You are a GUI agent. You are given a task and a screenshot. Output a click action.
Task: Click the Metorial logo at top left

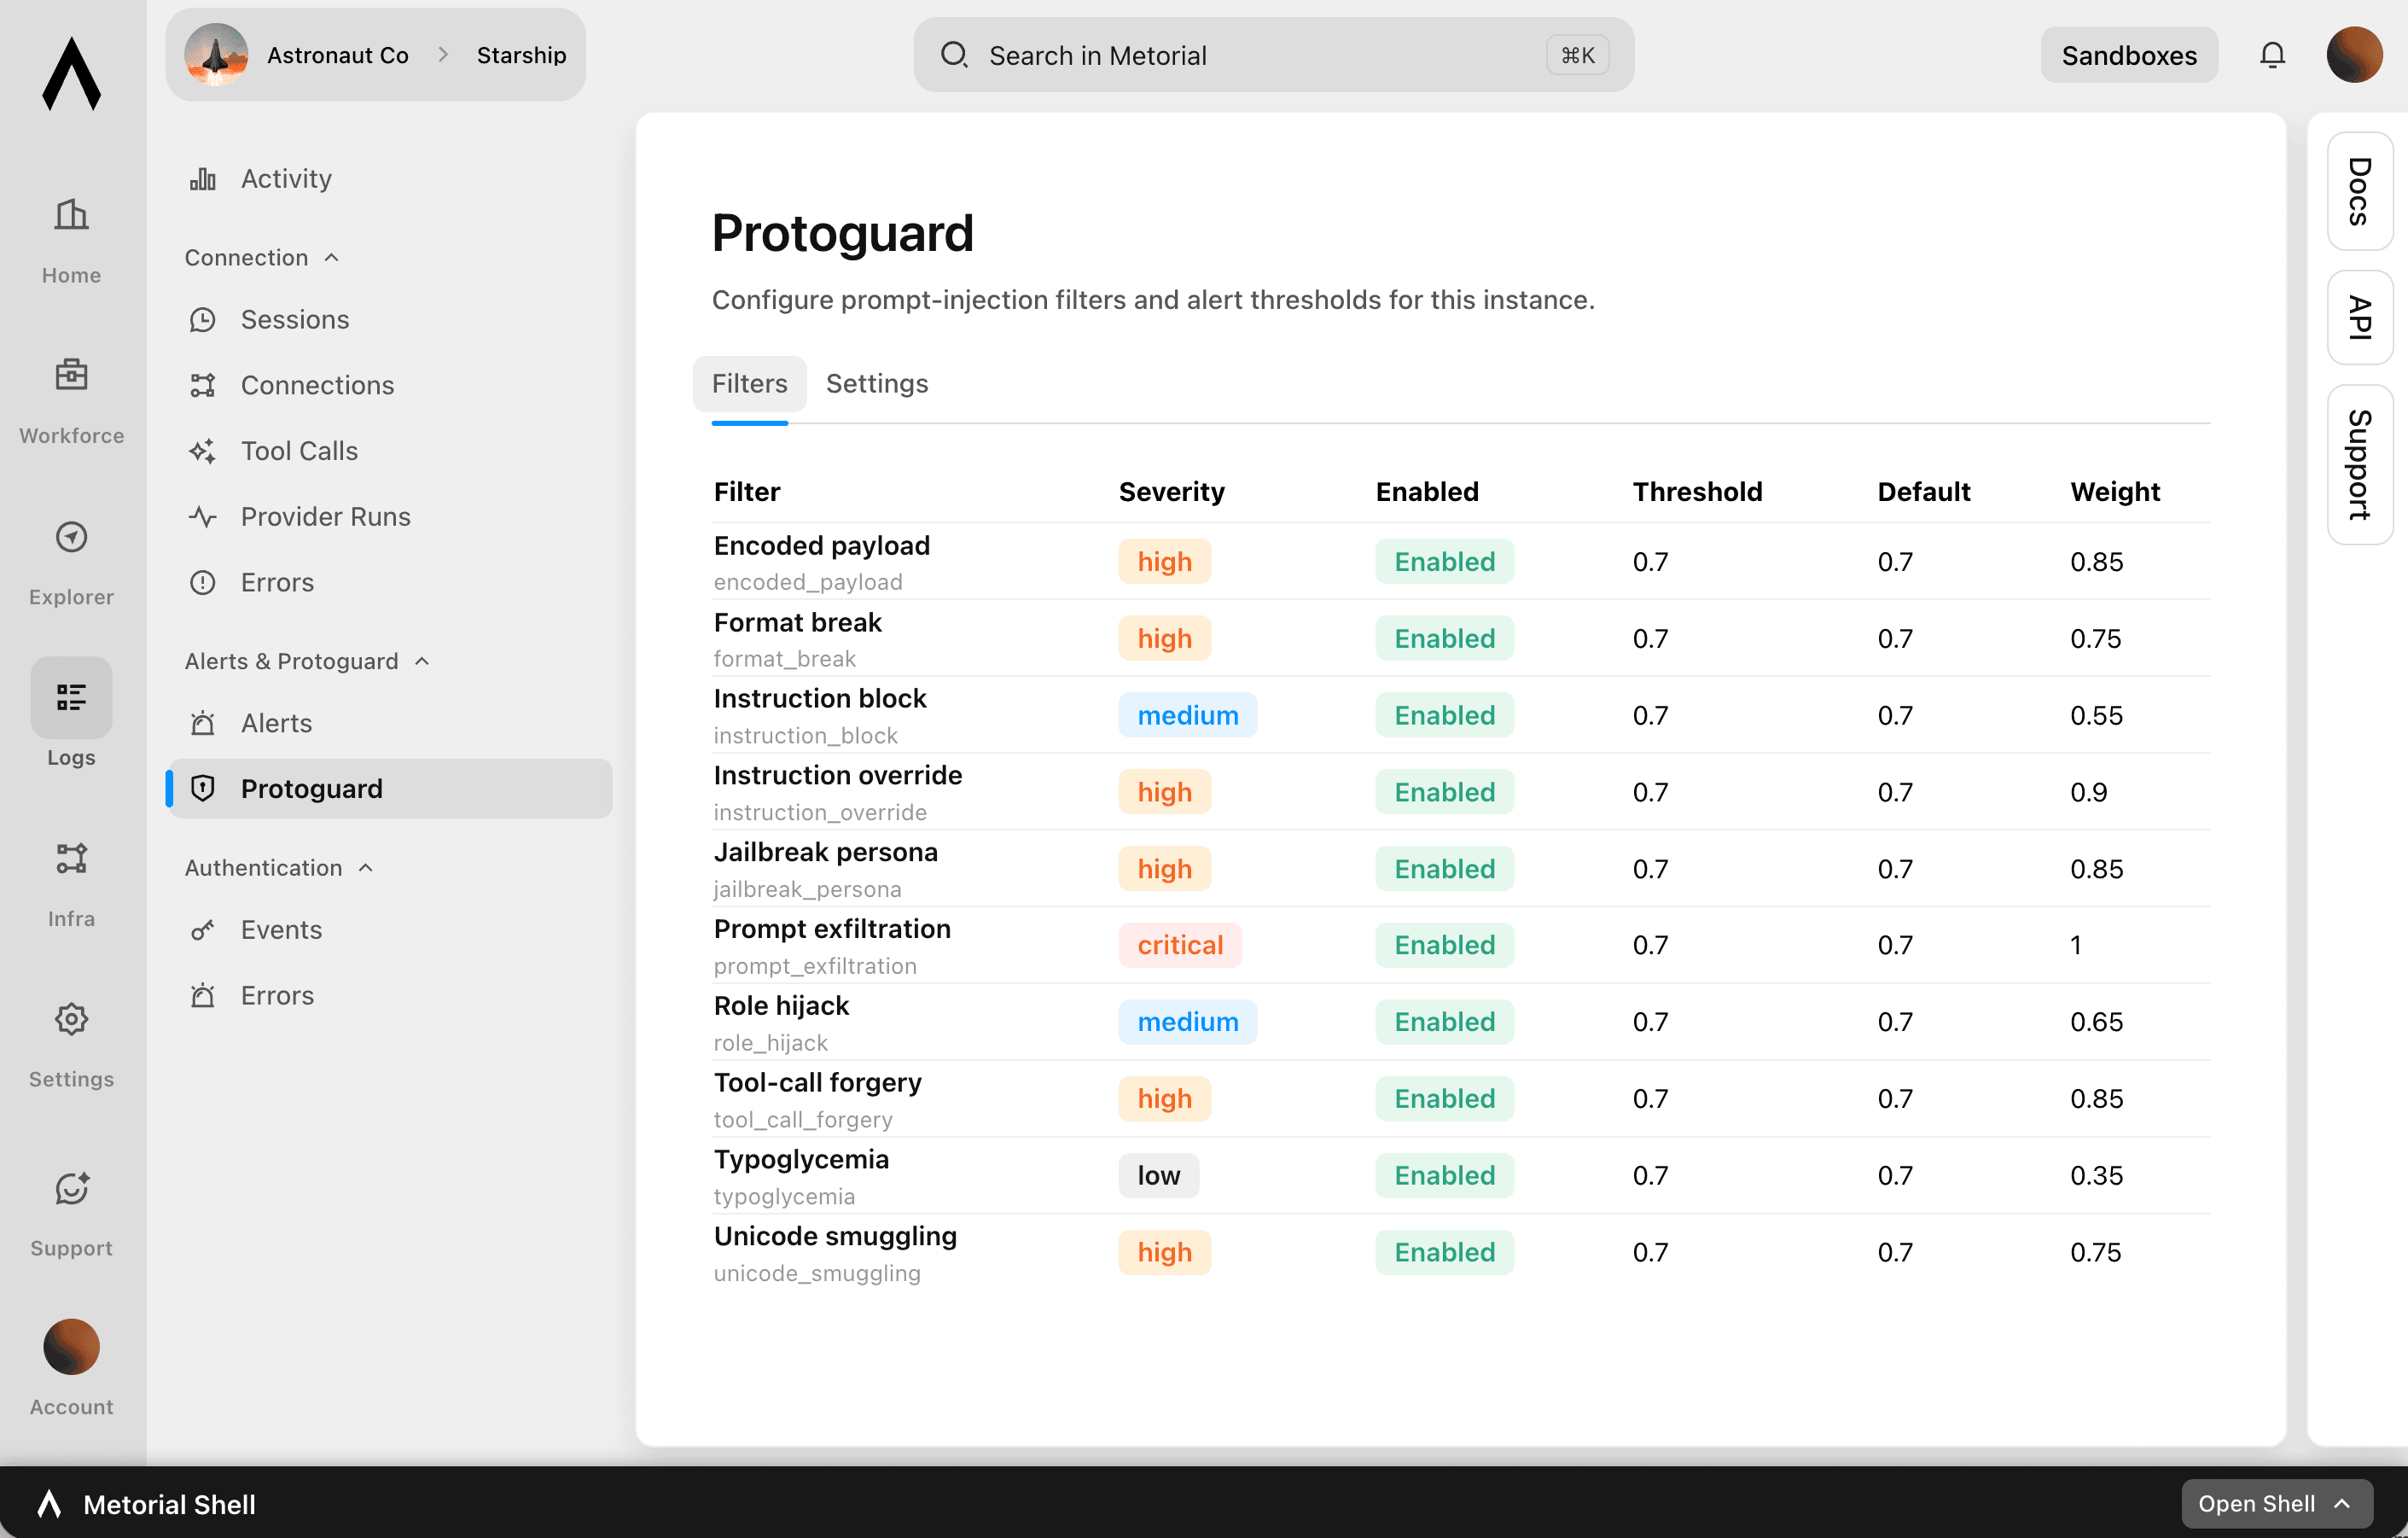(71, 74)
